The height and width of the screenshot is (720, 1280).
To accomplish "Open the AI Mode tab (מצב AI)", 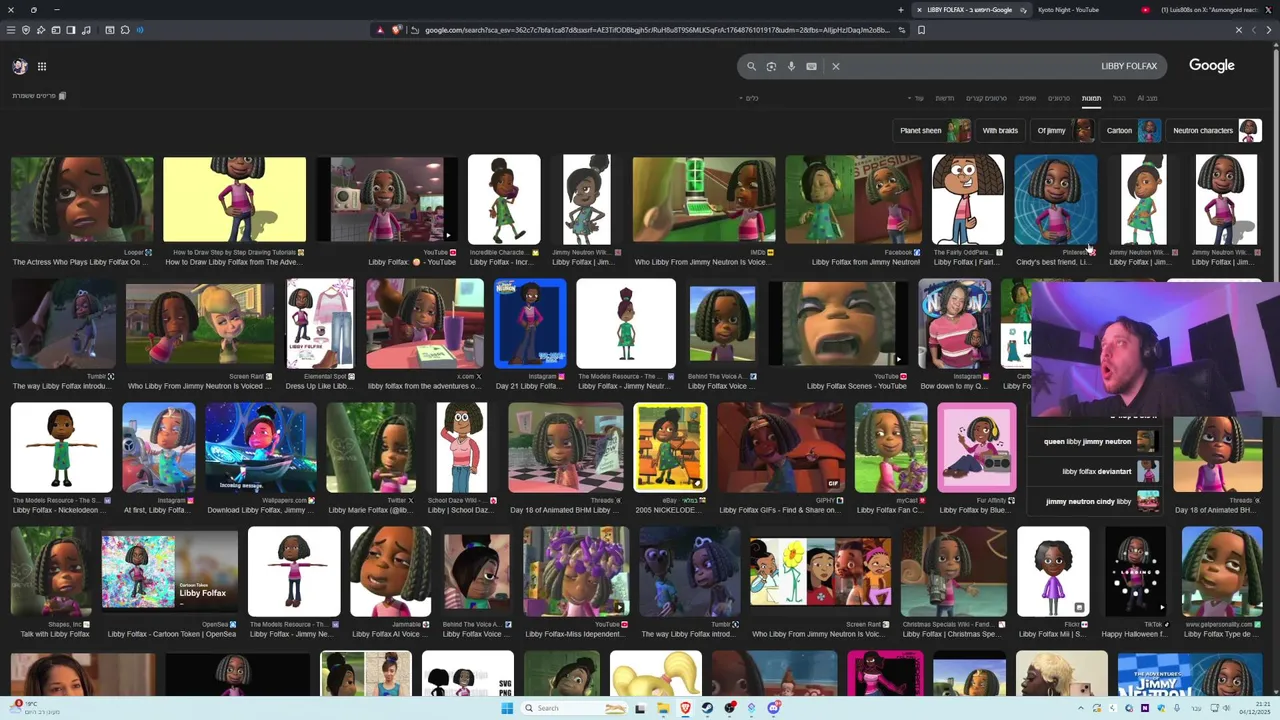I will point(1147,98).
